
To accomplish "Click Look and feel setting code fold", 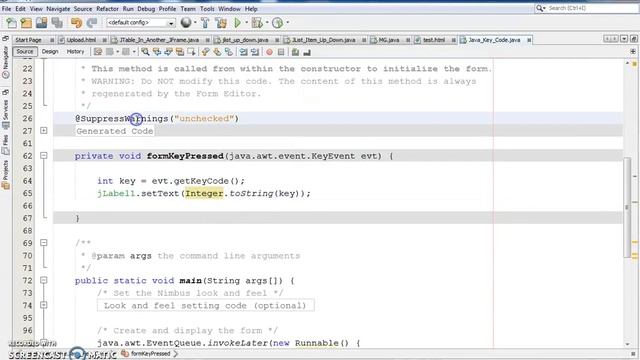I will click(x=205, y=305).
